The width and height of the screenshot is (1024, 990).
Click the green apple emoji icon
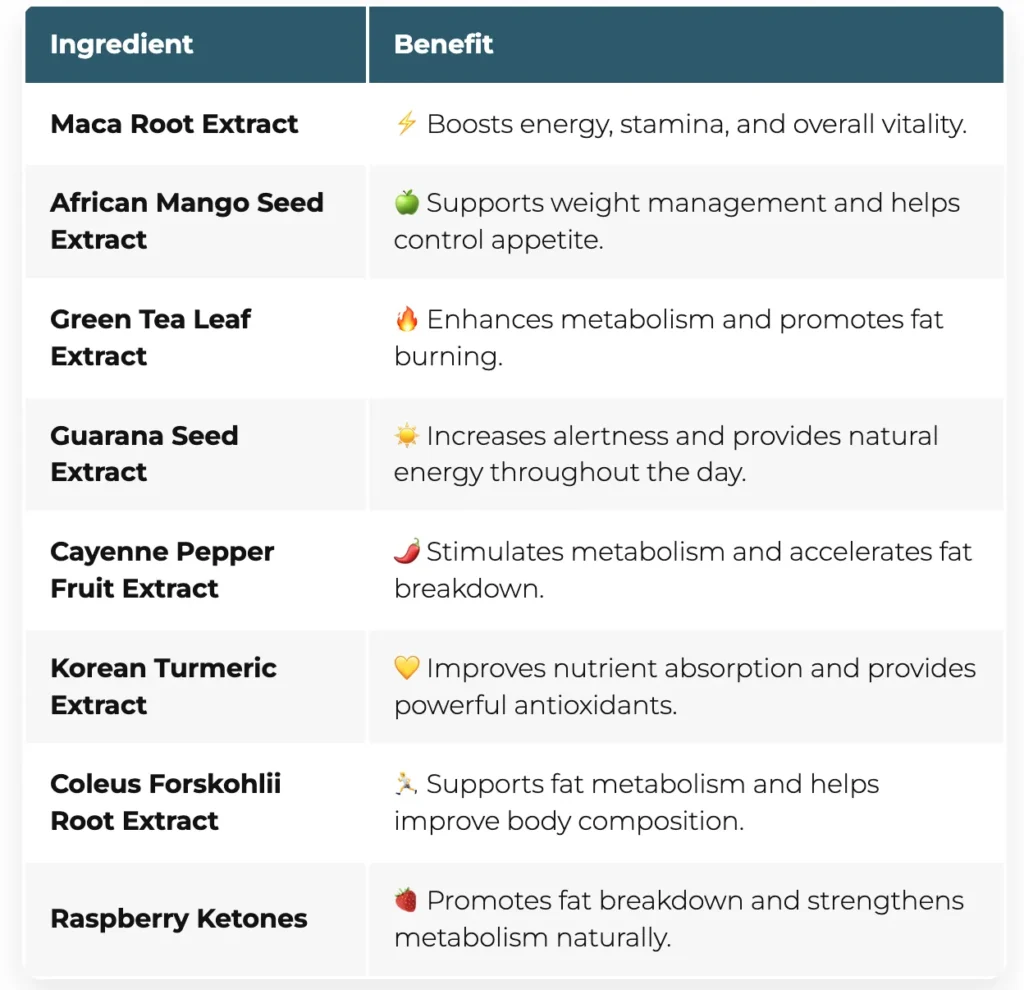pos(406,203)
